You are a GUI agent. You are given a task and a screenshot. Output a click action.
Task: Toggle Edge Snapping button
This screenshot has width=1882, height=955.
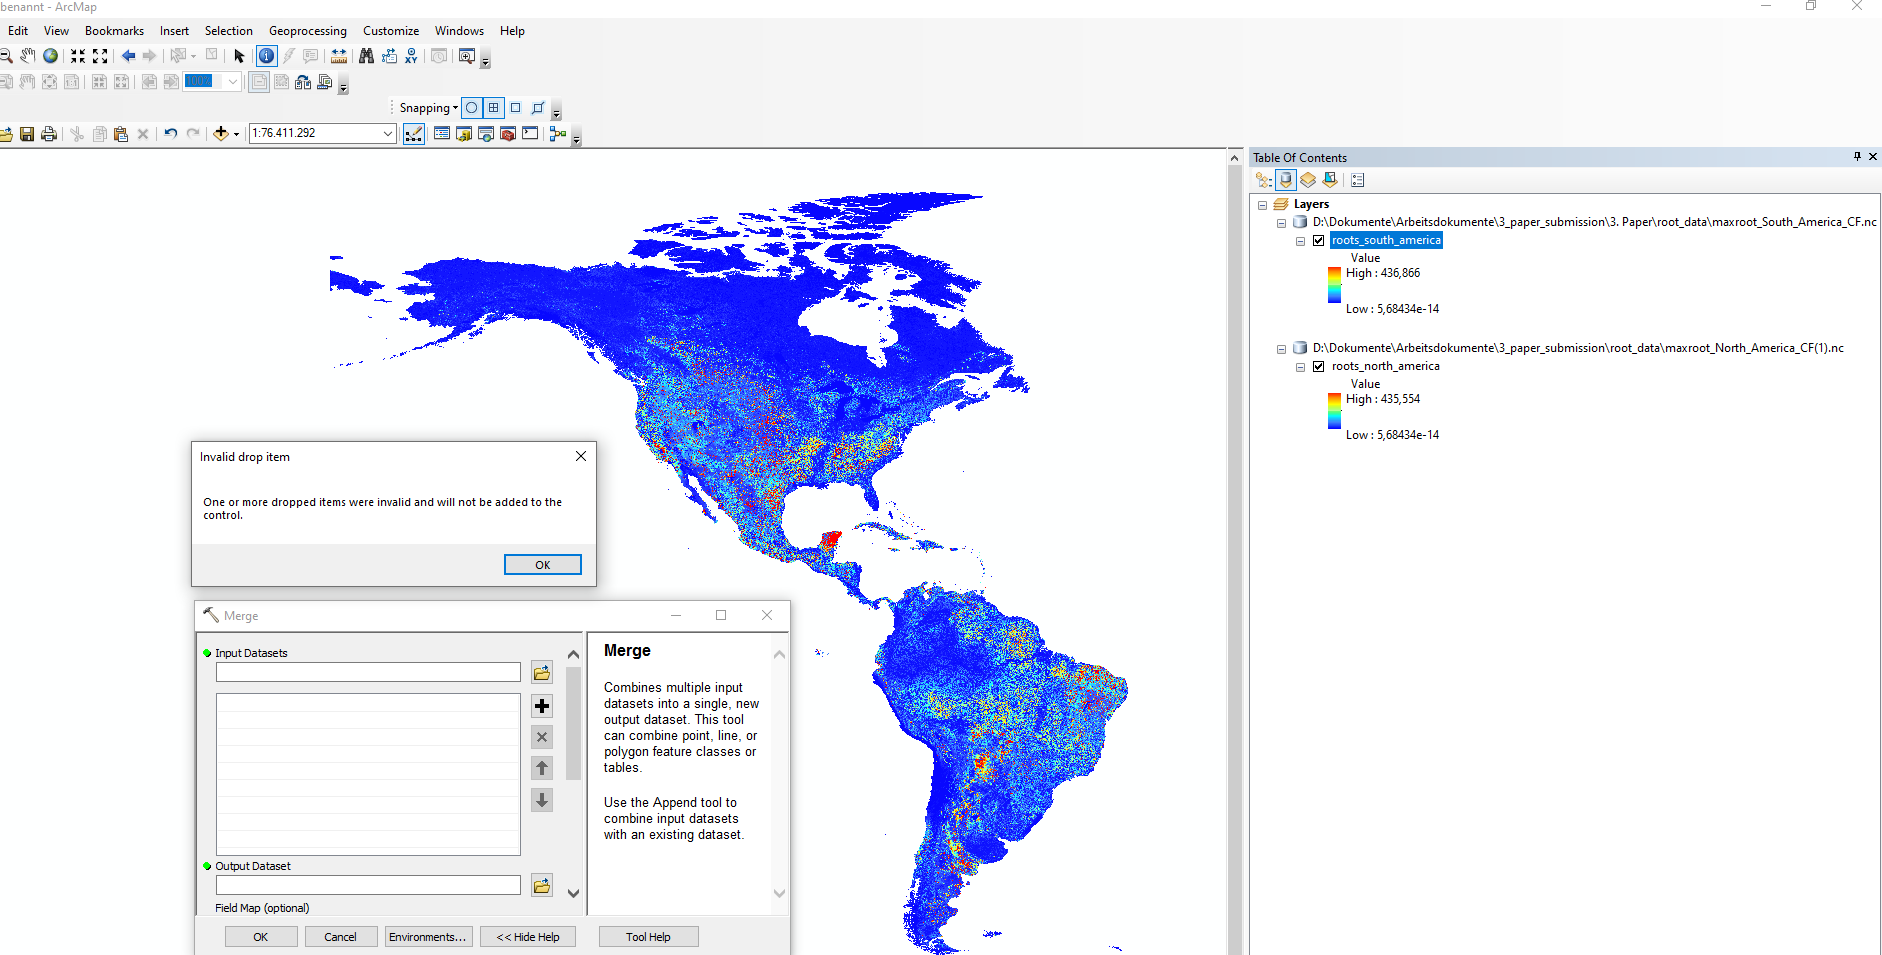click(x=538, y=108)
